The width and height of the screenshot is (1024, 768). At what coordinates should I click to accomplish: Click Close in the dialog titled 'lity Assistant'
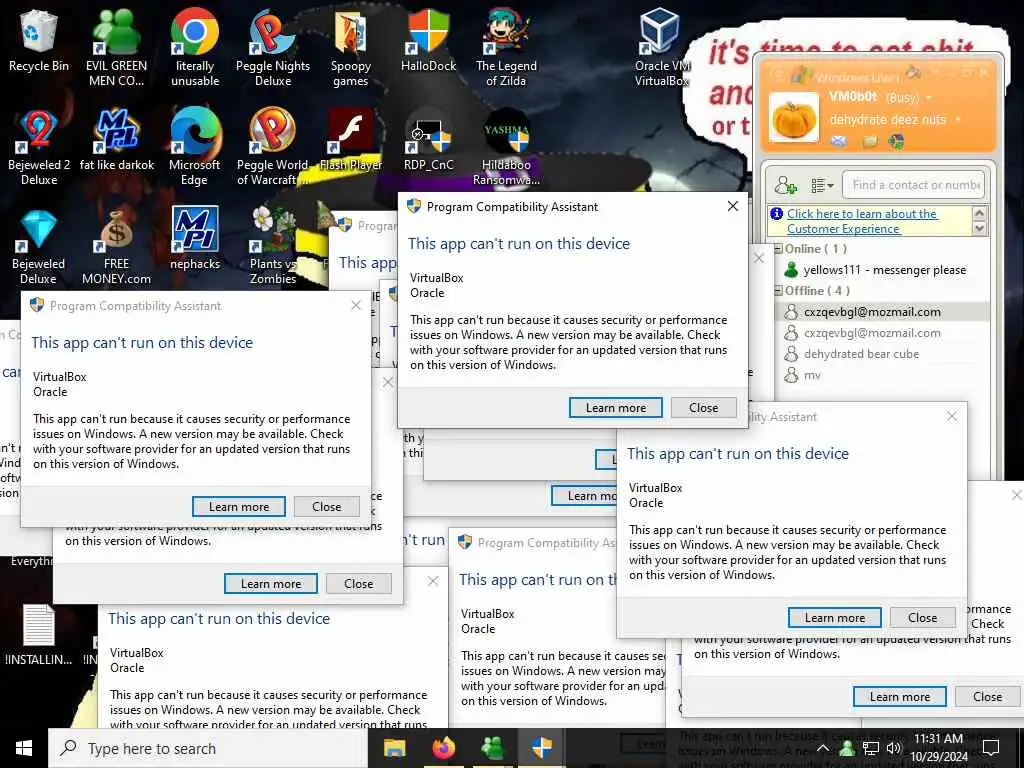(x=922, y=618)
